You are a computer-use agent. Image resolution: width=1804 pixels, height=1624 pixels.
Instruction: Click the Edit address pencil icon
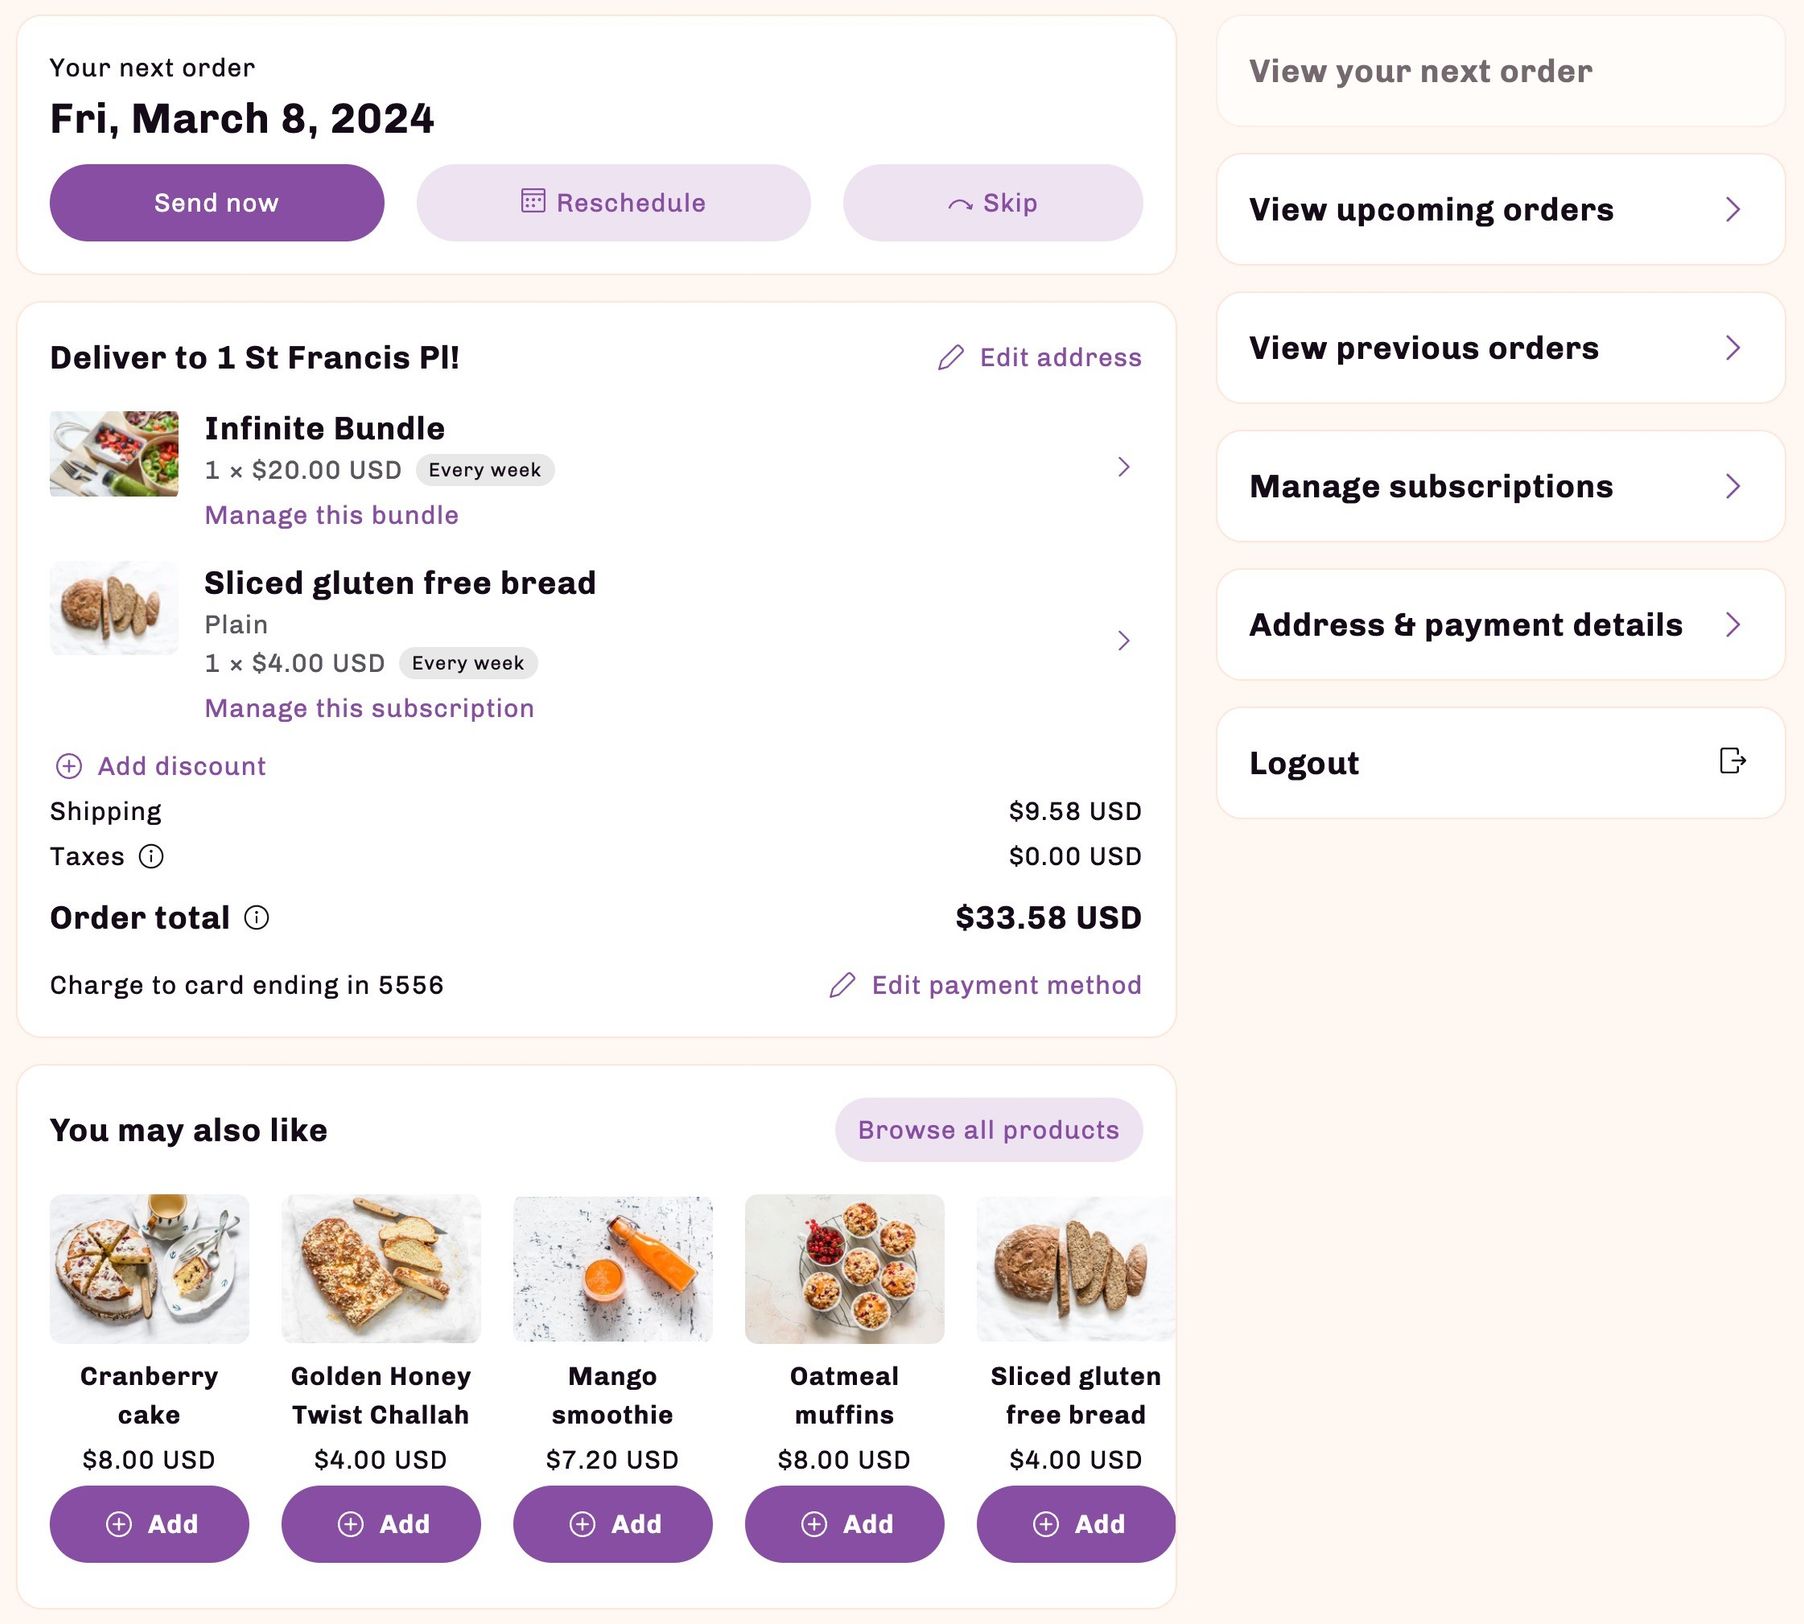tap(951, 358)
